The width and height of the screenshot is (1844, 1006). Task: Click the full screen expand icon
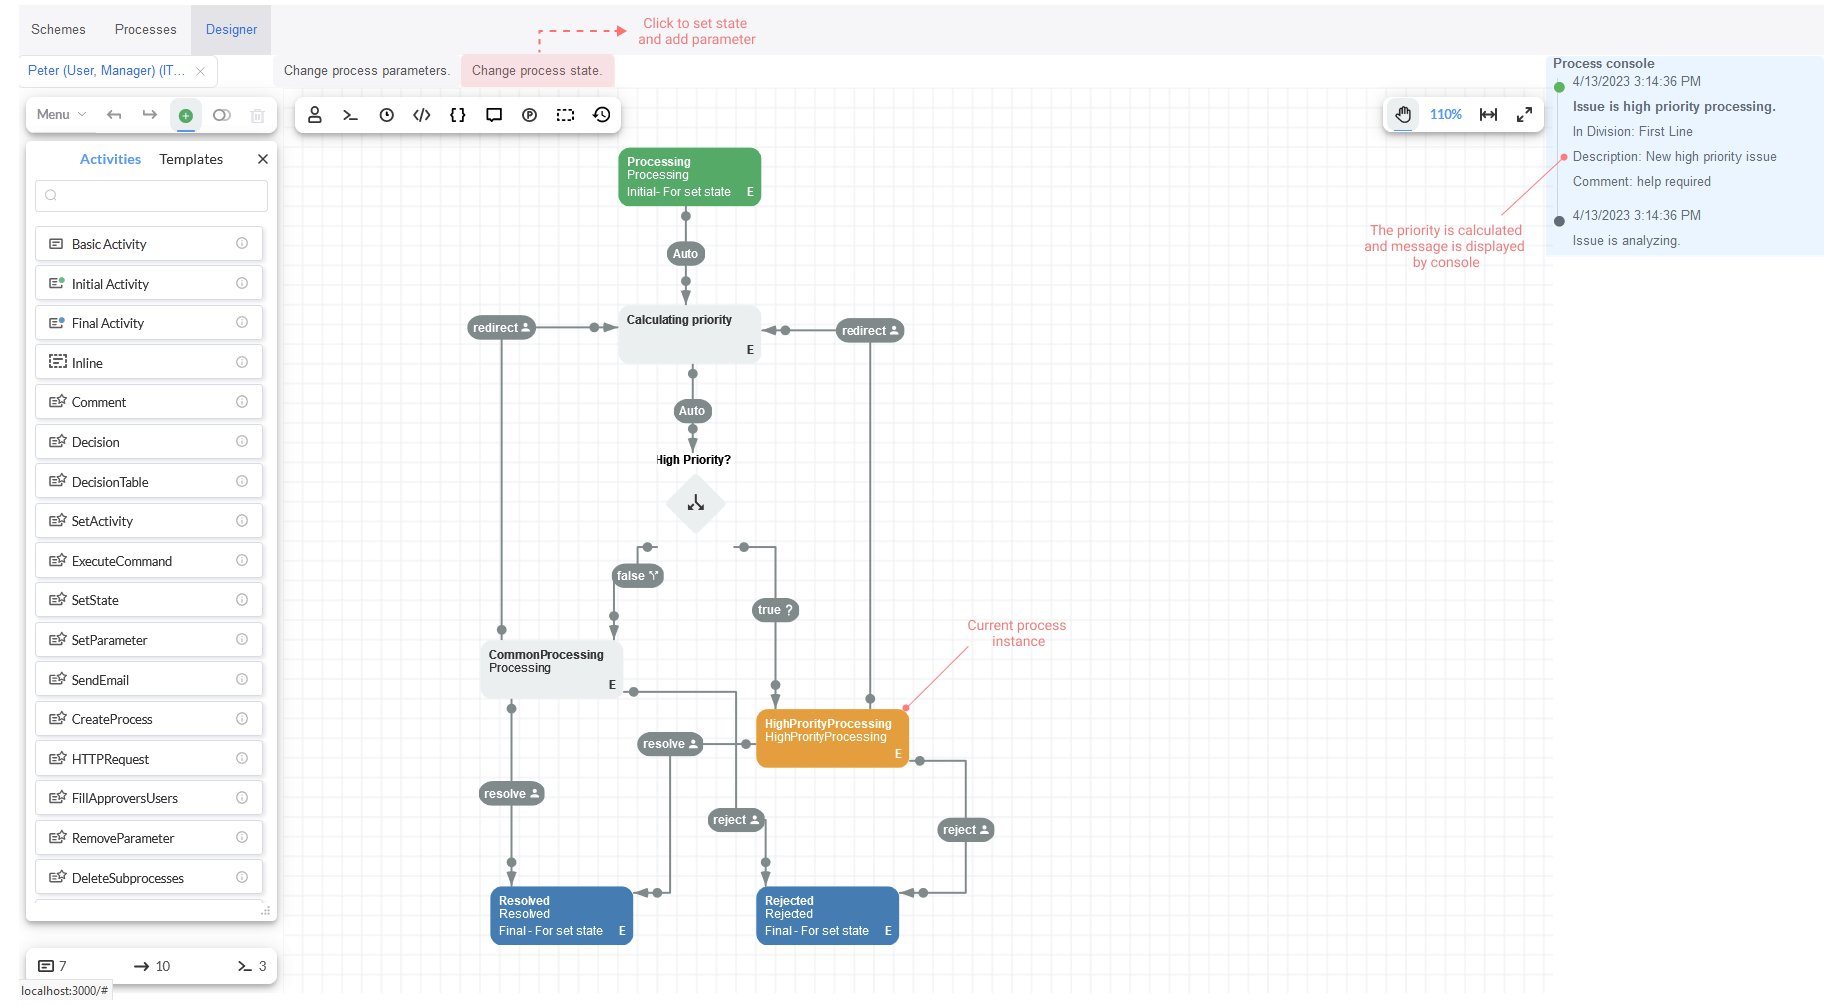(x=1525, y=115)
